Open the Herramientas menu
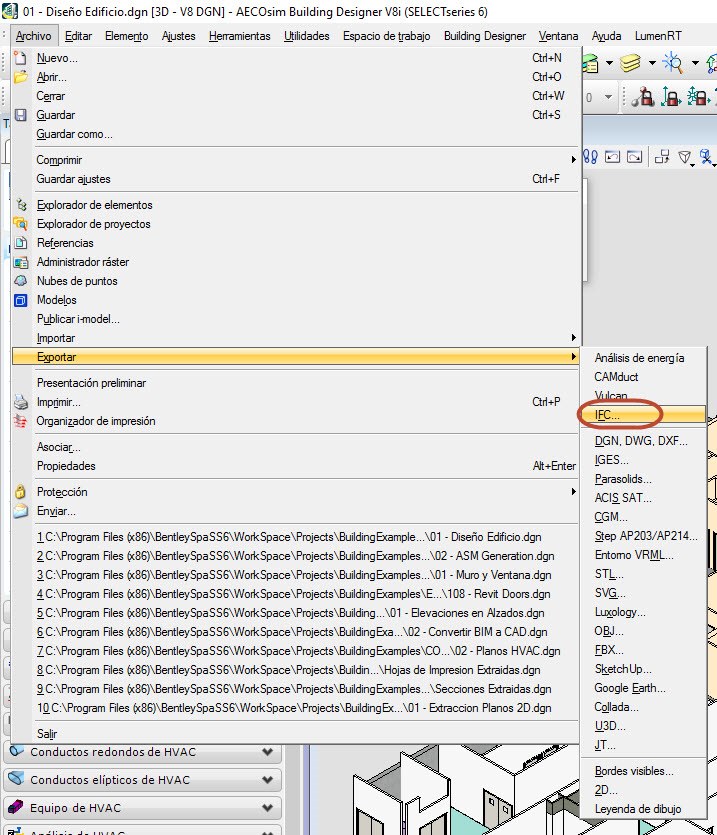717x835 pixels. pyautogui.click(x=240, y=36)
